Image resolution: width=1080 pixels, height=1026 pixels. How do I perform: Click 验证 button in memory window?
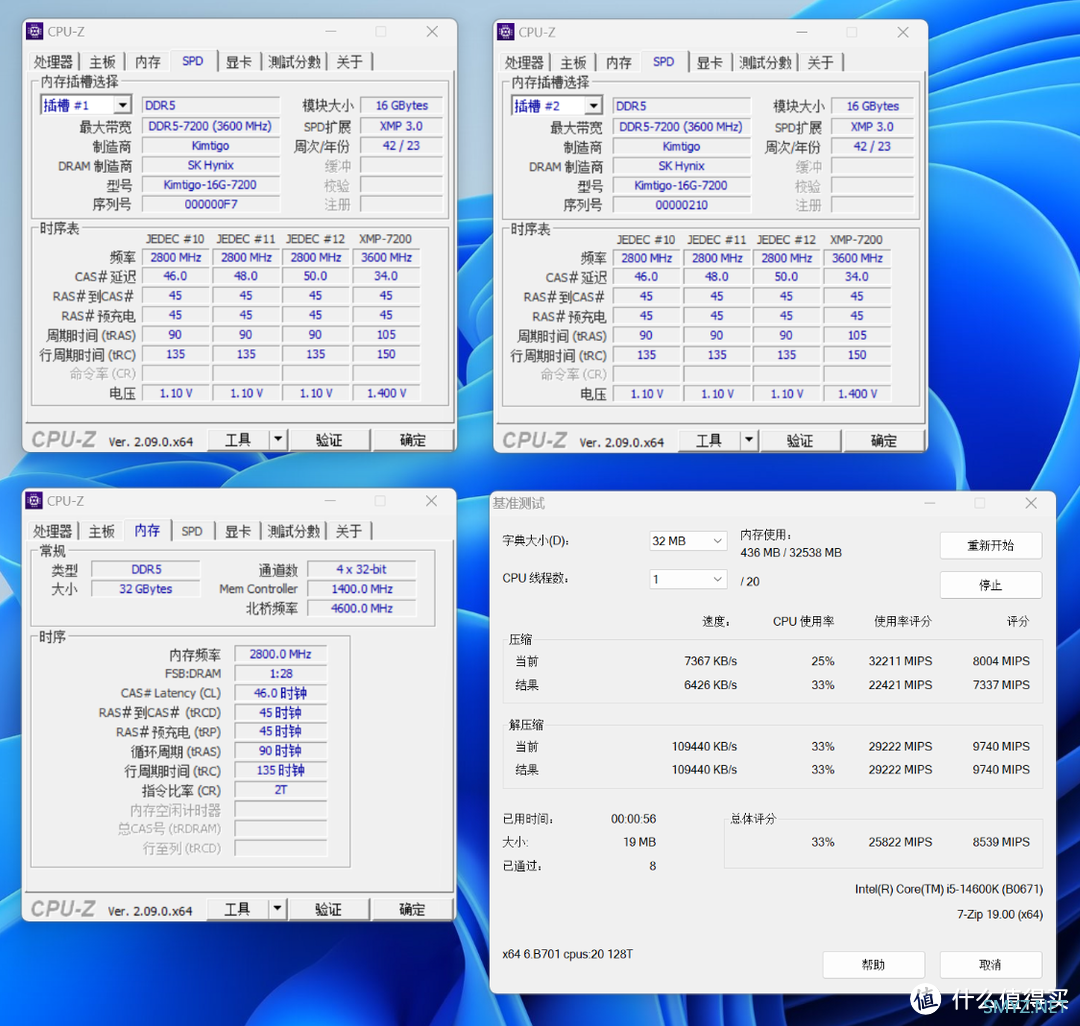329,908
